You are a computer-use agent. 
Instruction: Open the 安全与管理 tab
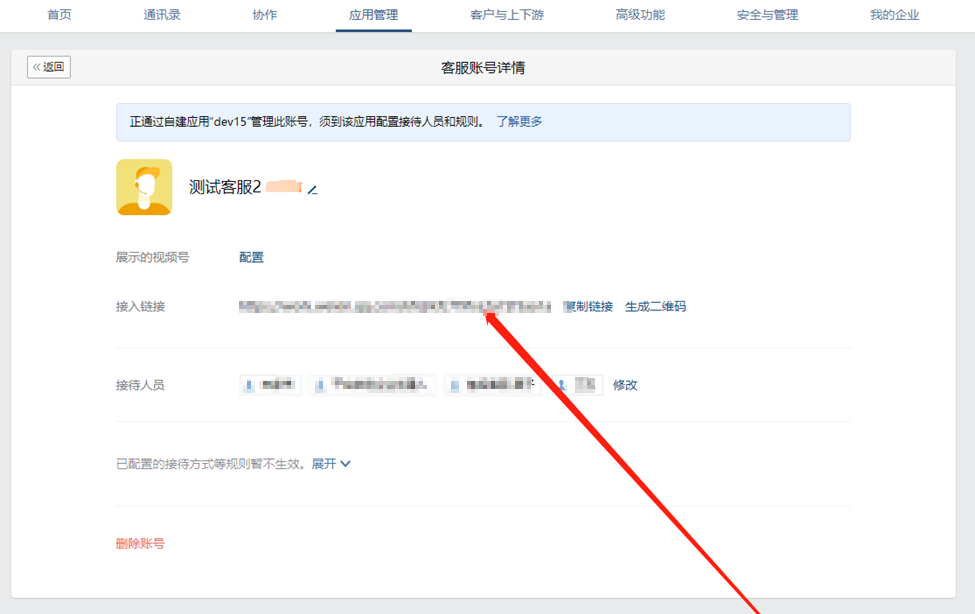[767, 15]
